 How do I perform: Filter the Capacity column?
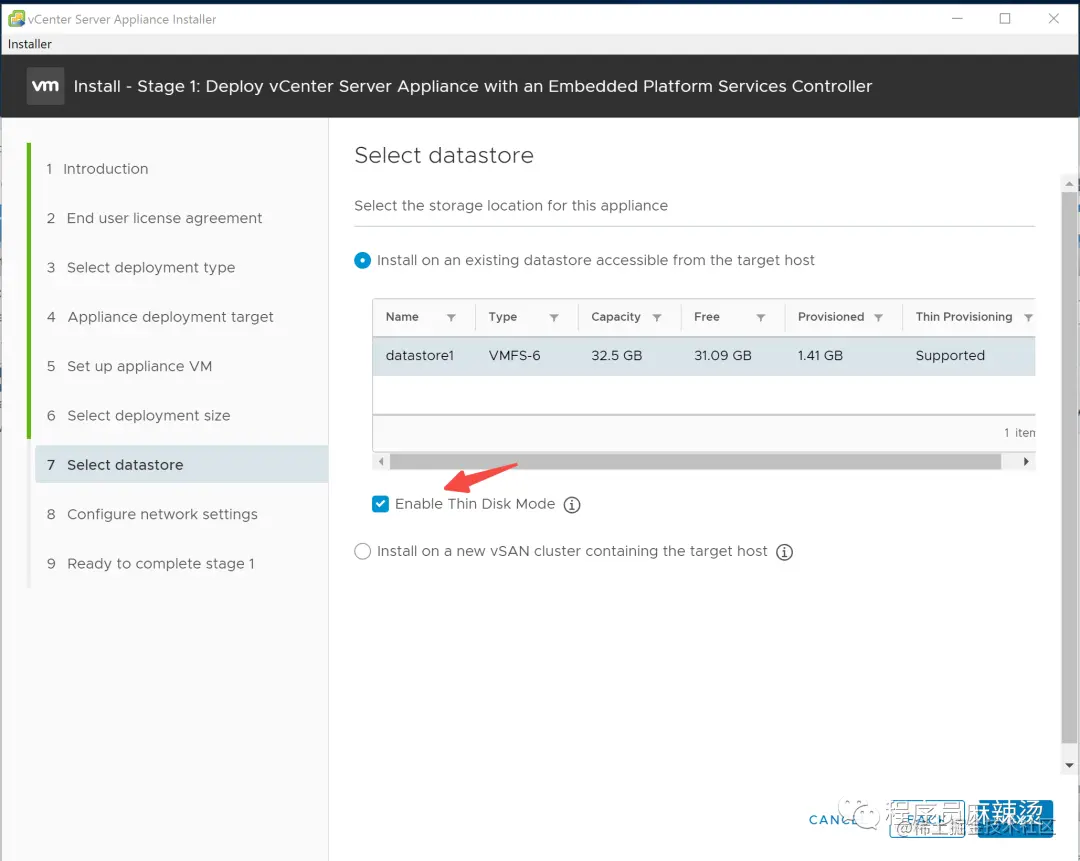(657, 318)
